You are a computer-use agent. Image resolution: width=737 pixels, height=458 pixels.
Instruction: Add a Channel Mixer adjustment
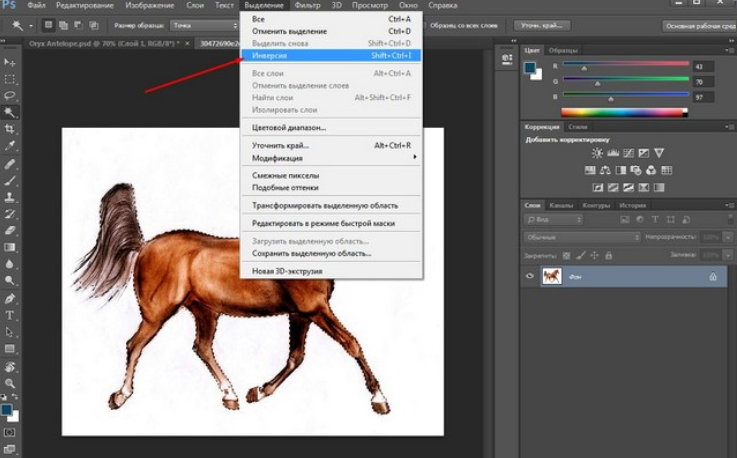coord(651,170)
